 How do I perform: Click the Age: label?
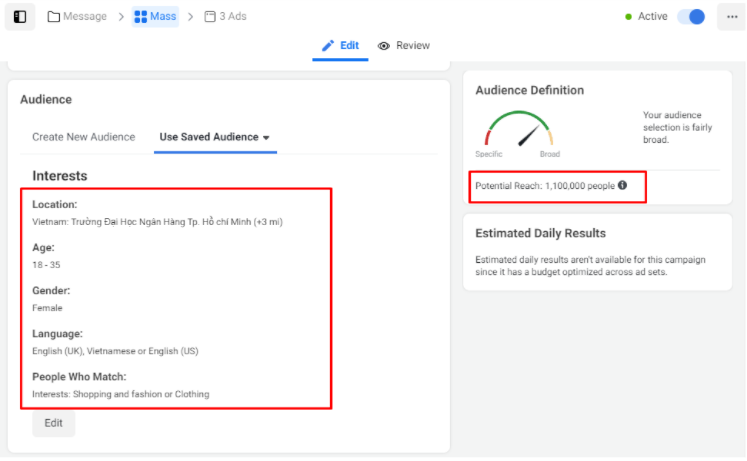(43, 248)
